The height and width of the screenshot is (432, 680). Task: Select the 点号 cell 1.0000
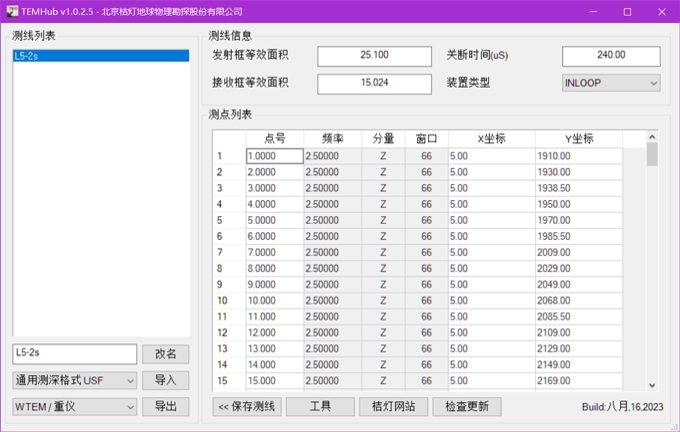click(x=275, y=156)
